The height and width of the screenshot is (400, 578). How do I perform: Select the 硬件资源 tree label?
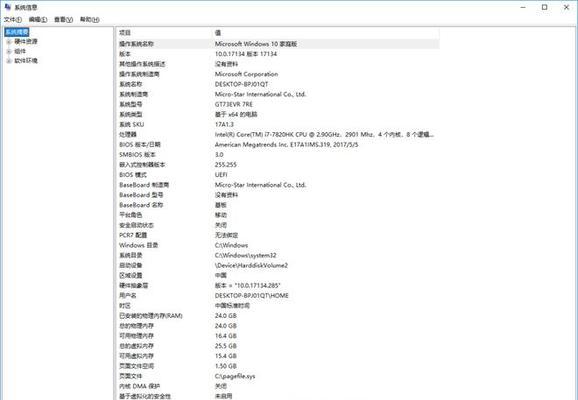click(26, 42)
